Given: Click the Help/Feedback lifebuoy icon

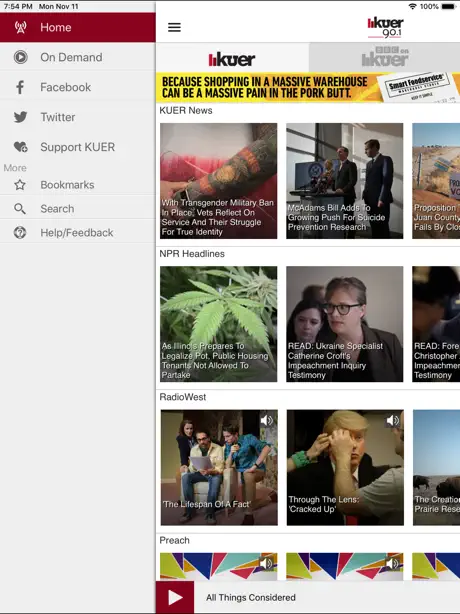Looking at the screenshot, I should coord(20,233).
